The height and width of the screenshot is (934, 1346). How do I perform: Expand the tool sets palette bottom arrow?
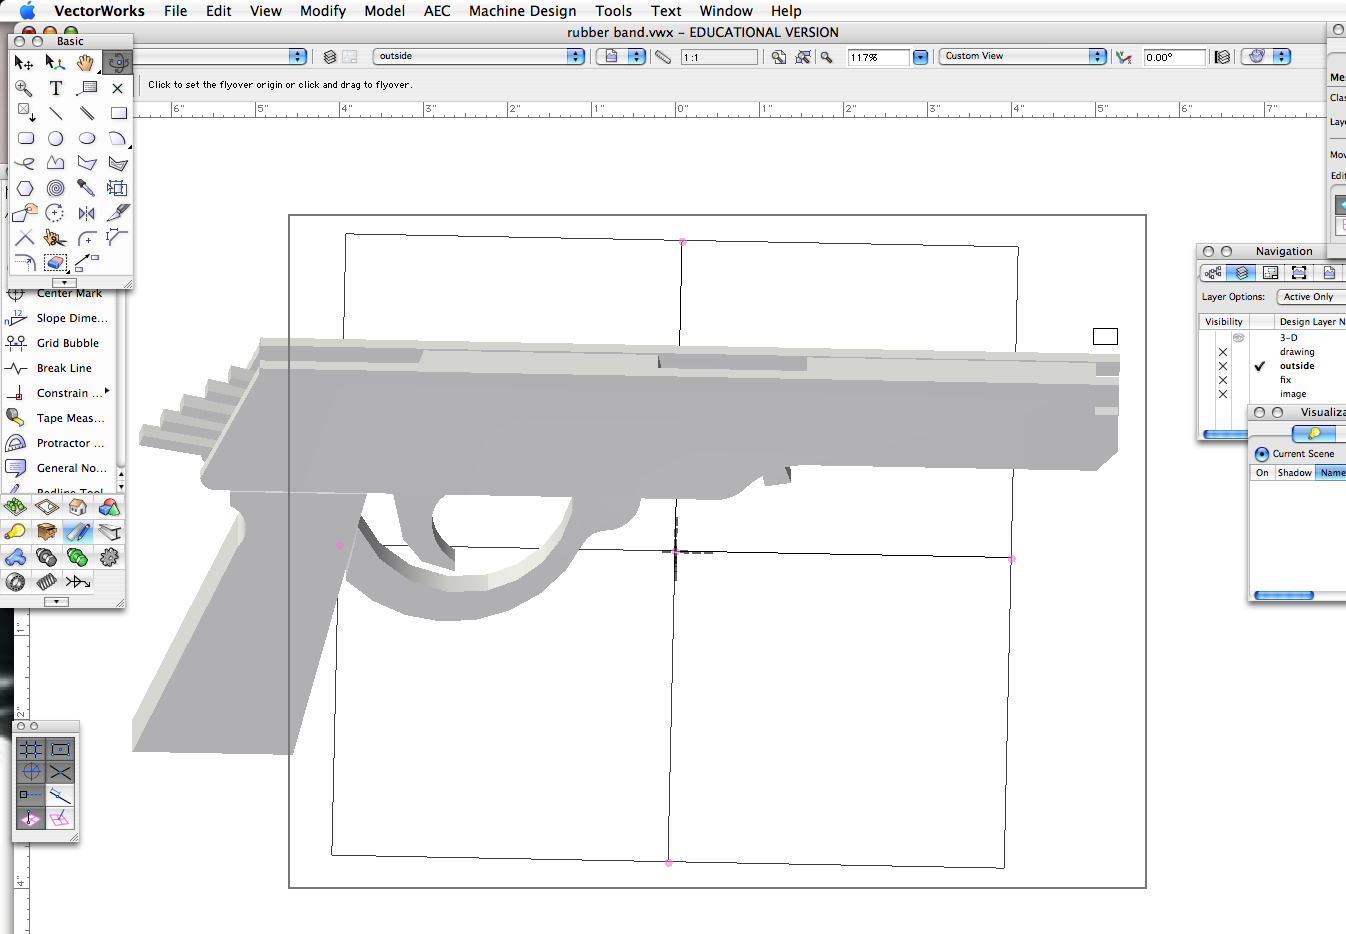[x=57, y=602]
